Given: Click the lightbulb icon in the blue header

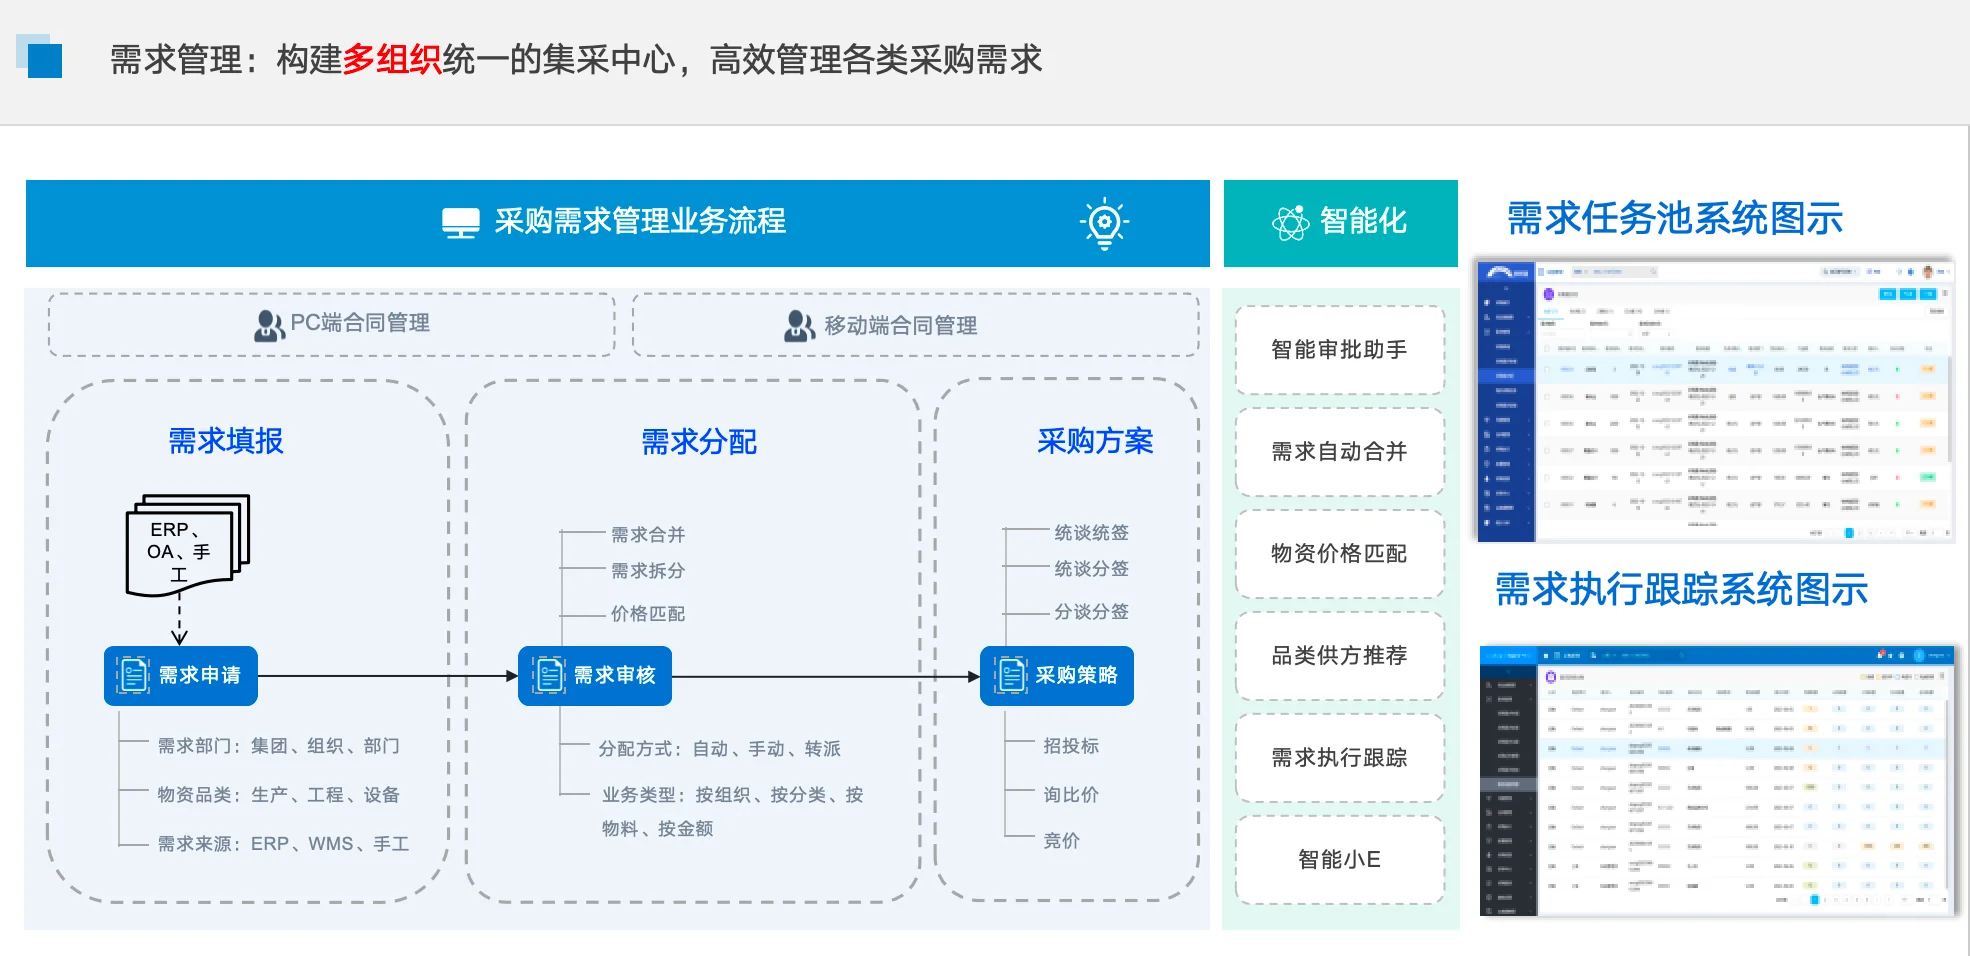Looking at the screenshot, I should click(x=1104, y=224).
